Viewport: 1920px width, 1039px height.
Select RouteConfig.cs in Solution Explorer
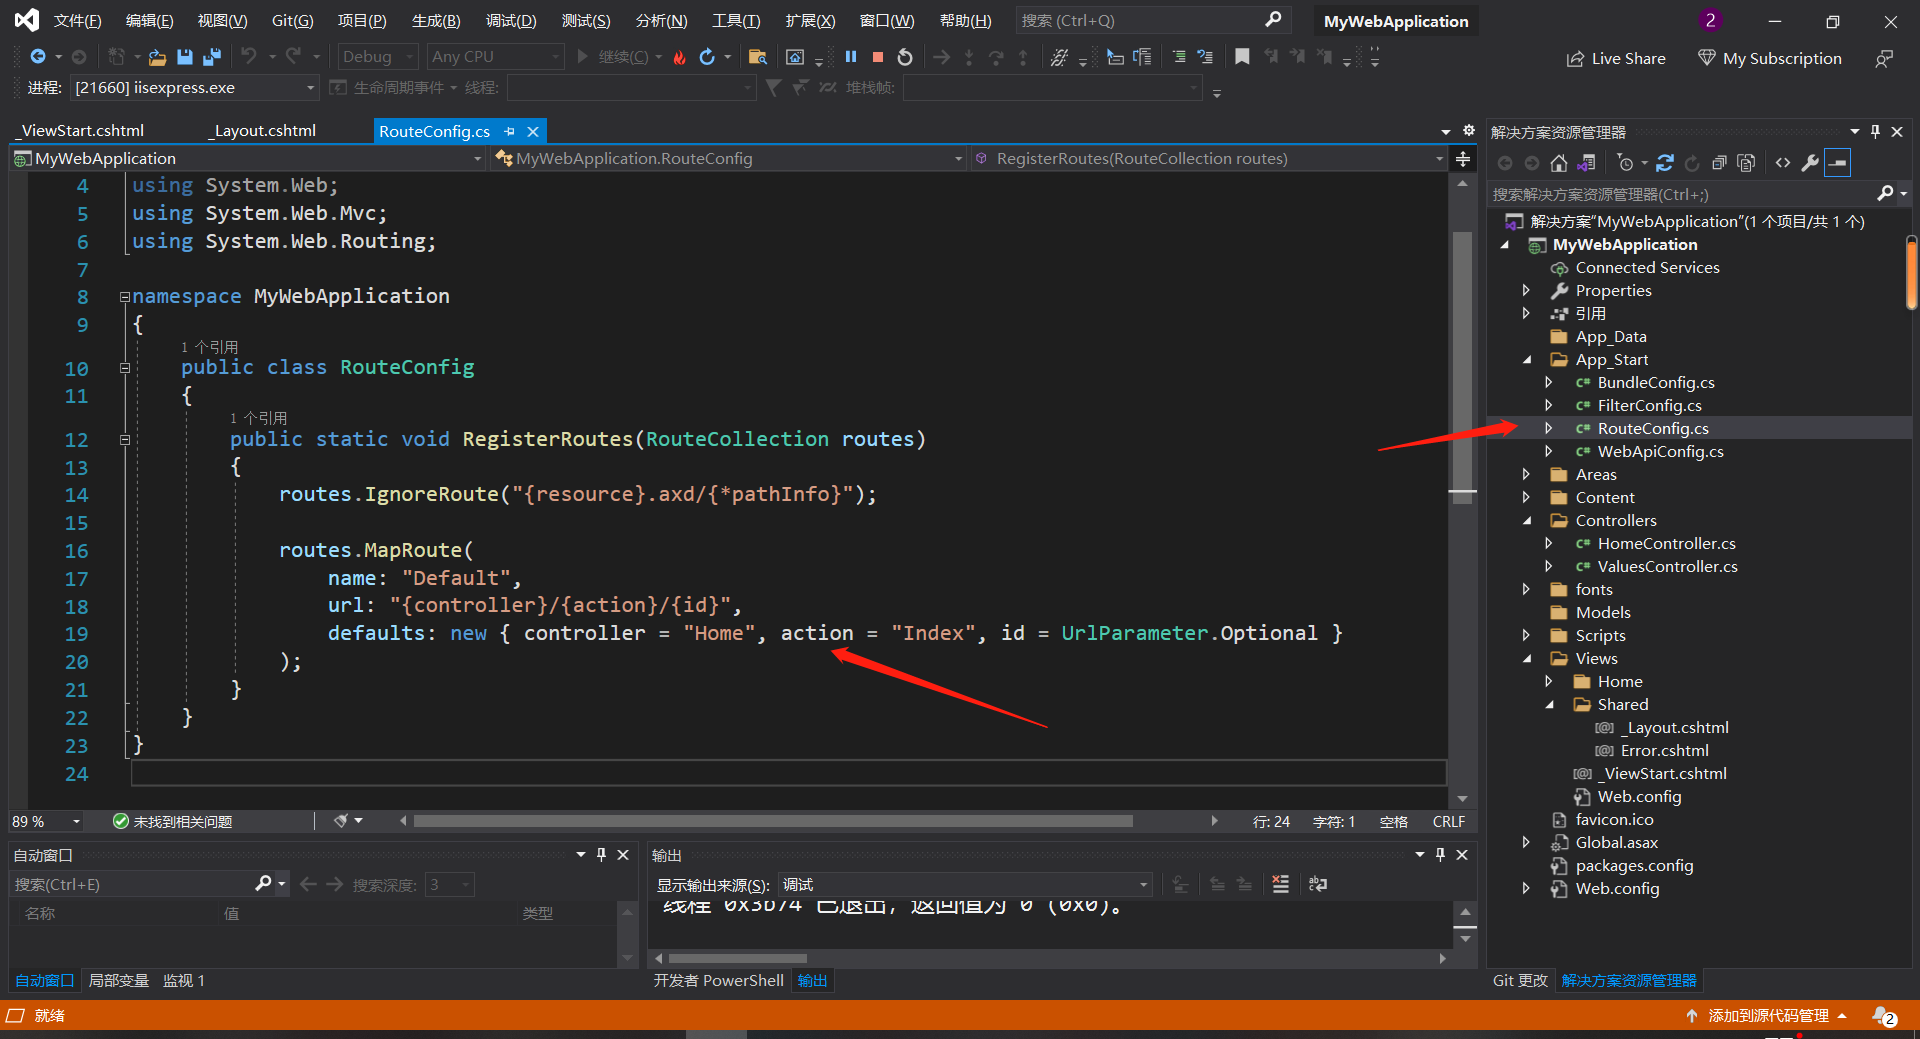(1651, 428)
